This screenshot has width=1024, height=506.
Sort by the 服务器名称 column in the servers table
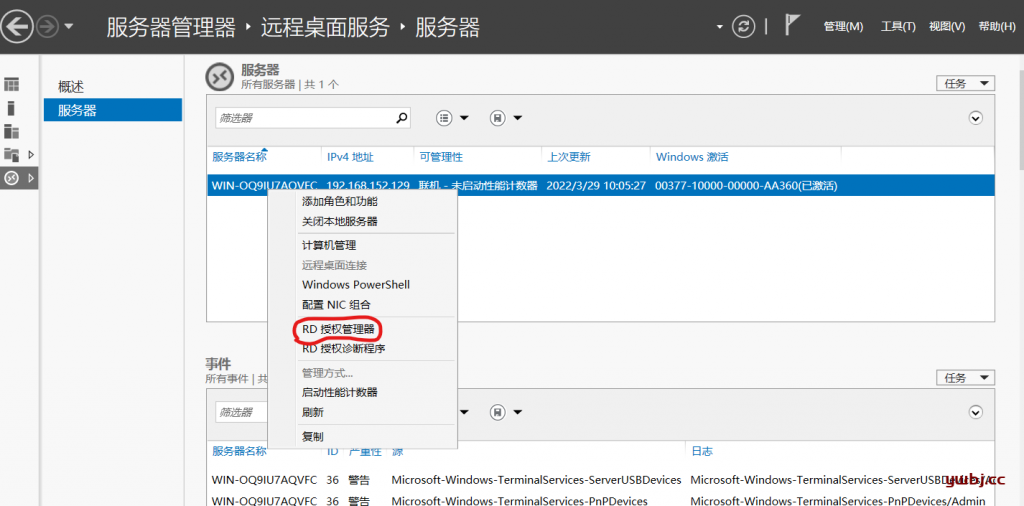[x=239, y=157]
